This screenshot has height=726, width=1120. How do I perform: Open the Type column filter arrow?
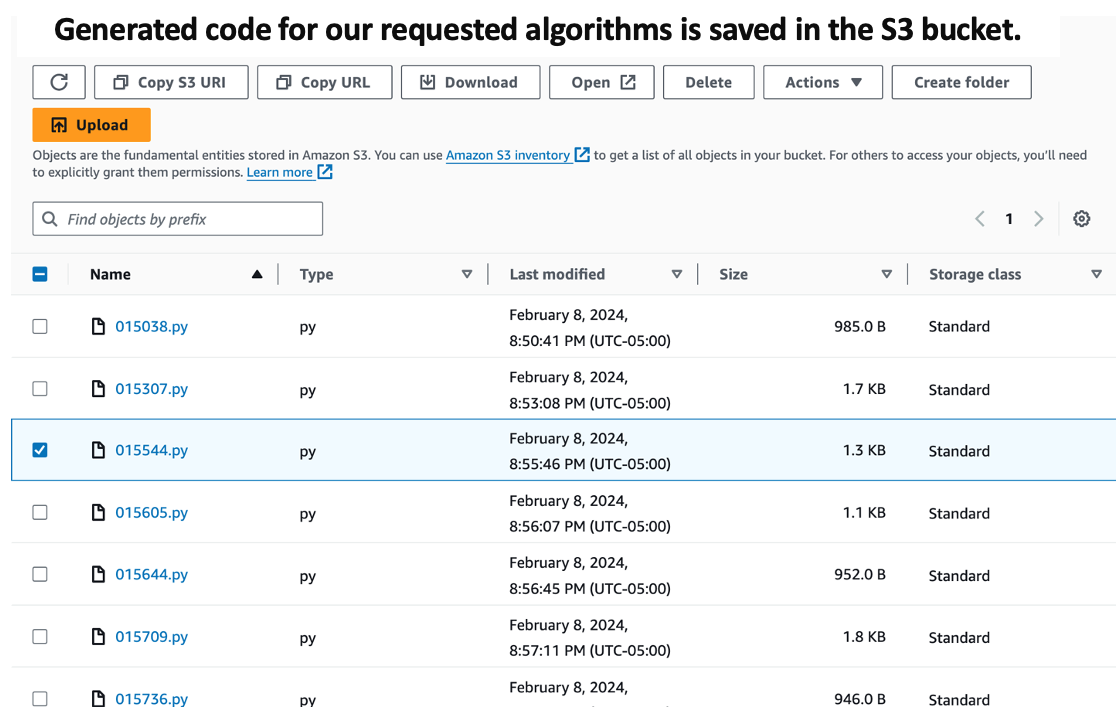tap(467, 274)
